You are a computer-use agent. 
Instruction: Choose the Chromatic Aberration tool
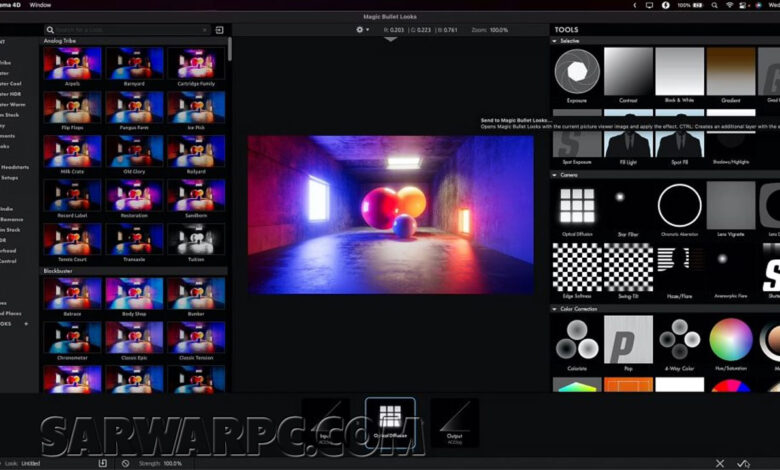680,205
